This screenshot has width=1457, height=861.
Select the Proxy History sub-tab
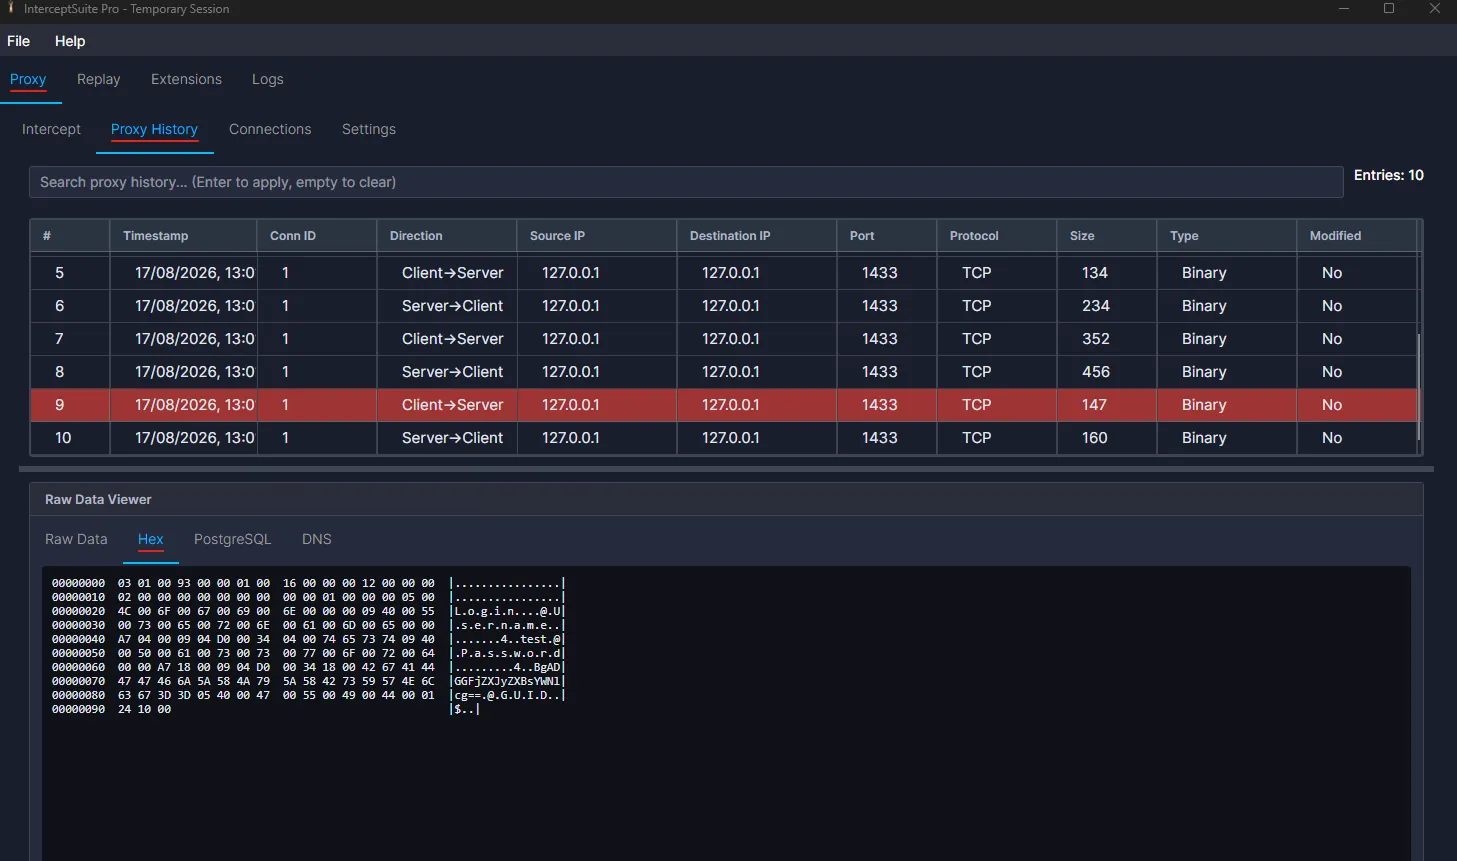point(154,129)
